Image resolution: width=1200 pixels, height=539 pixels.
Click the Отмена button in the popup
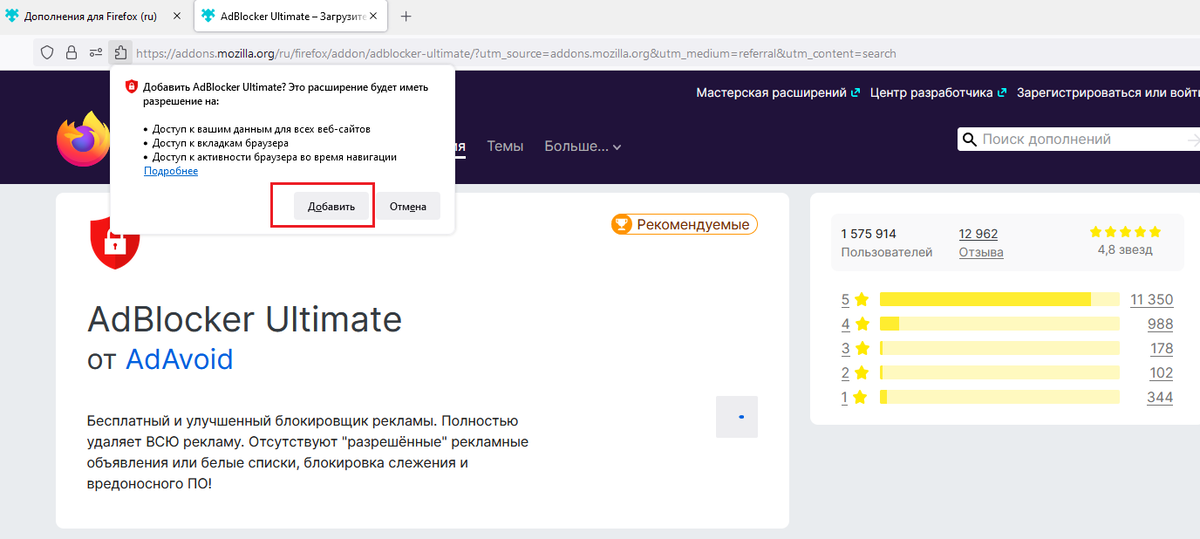pos(408,207)
